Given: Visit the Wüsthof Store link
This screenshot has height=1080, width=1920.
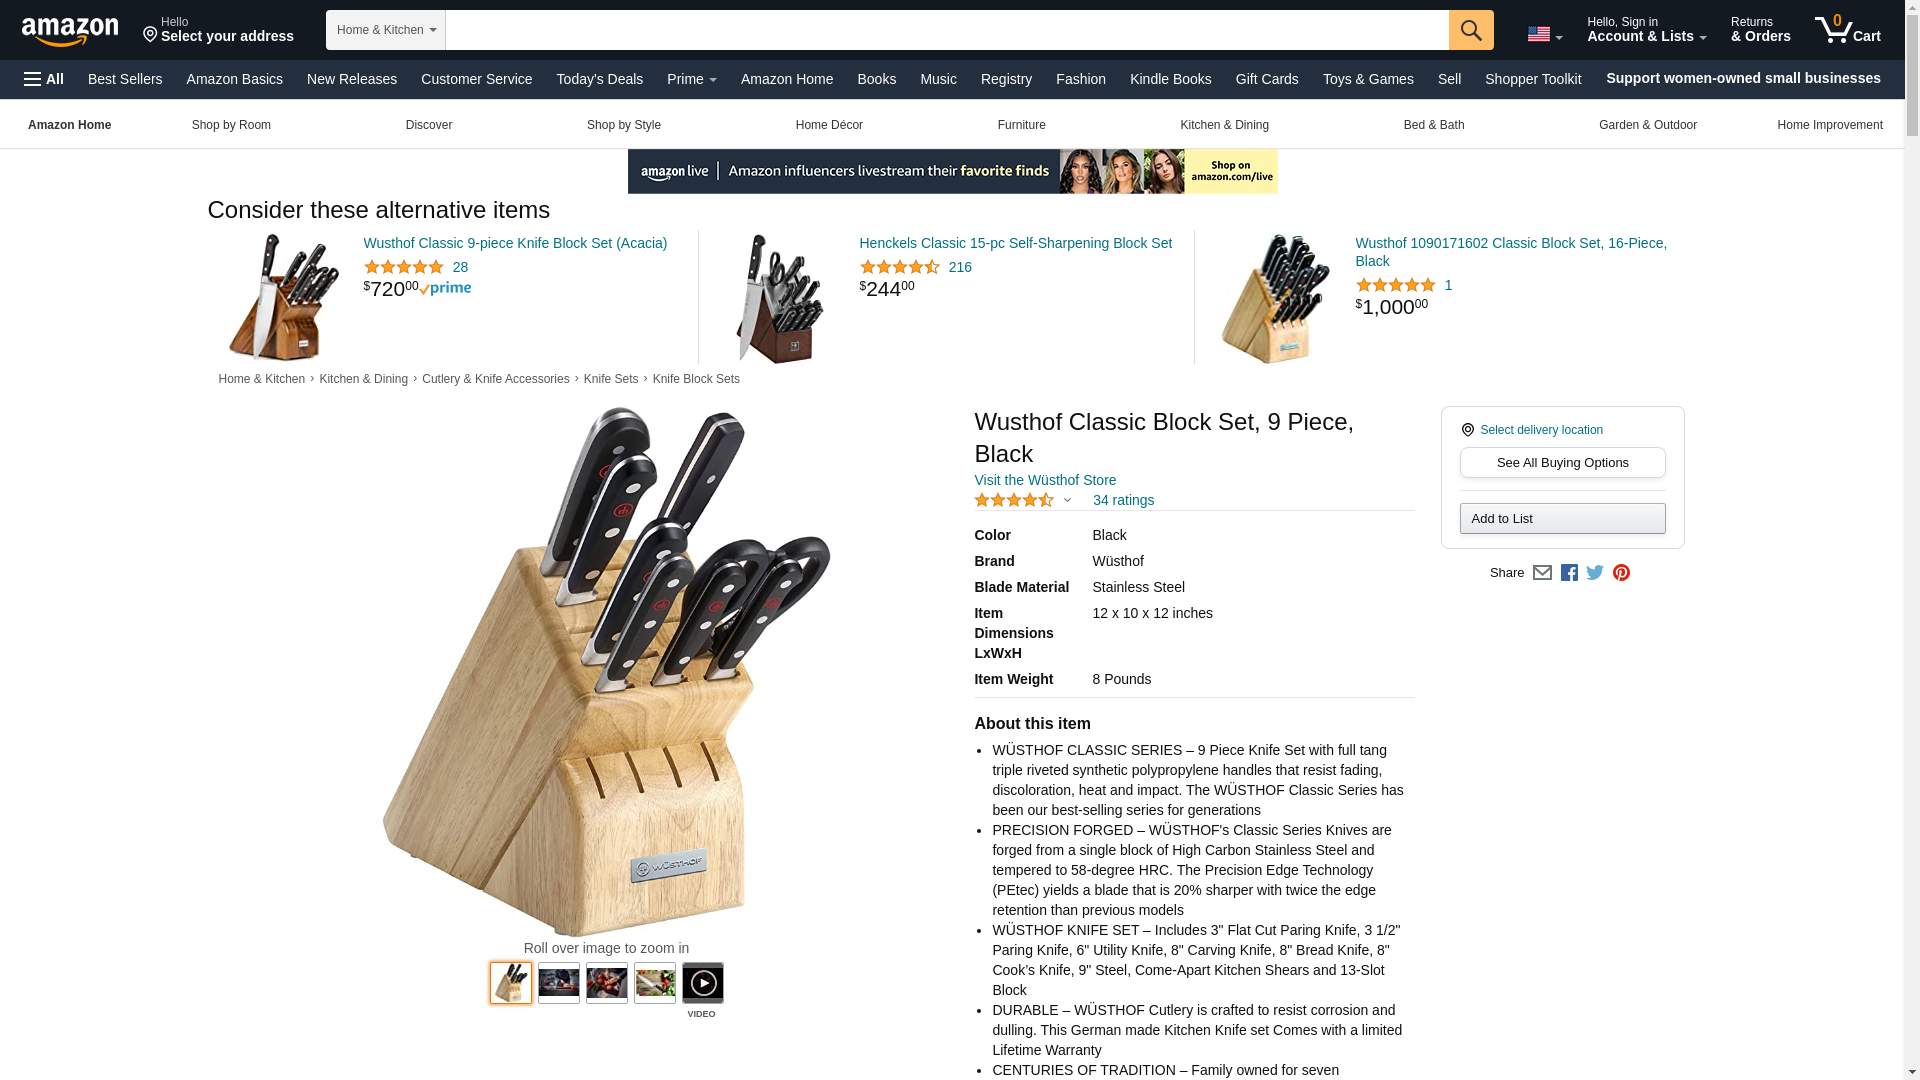Looking at the screenshot, I should coord(1045,480).
